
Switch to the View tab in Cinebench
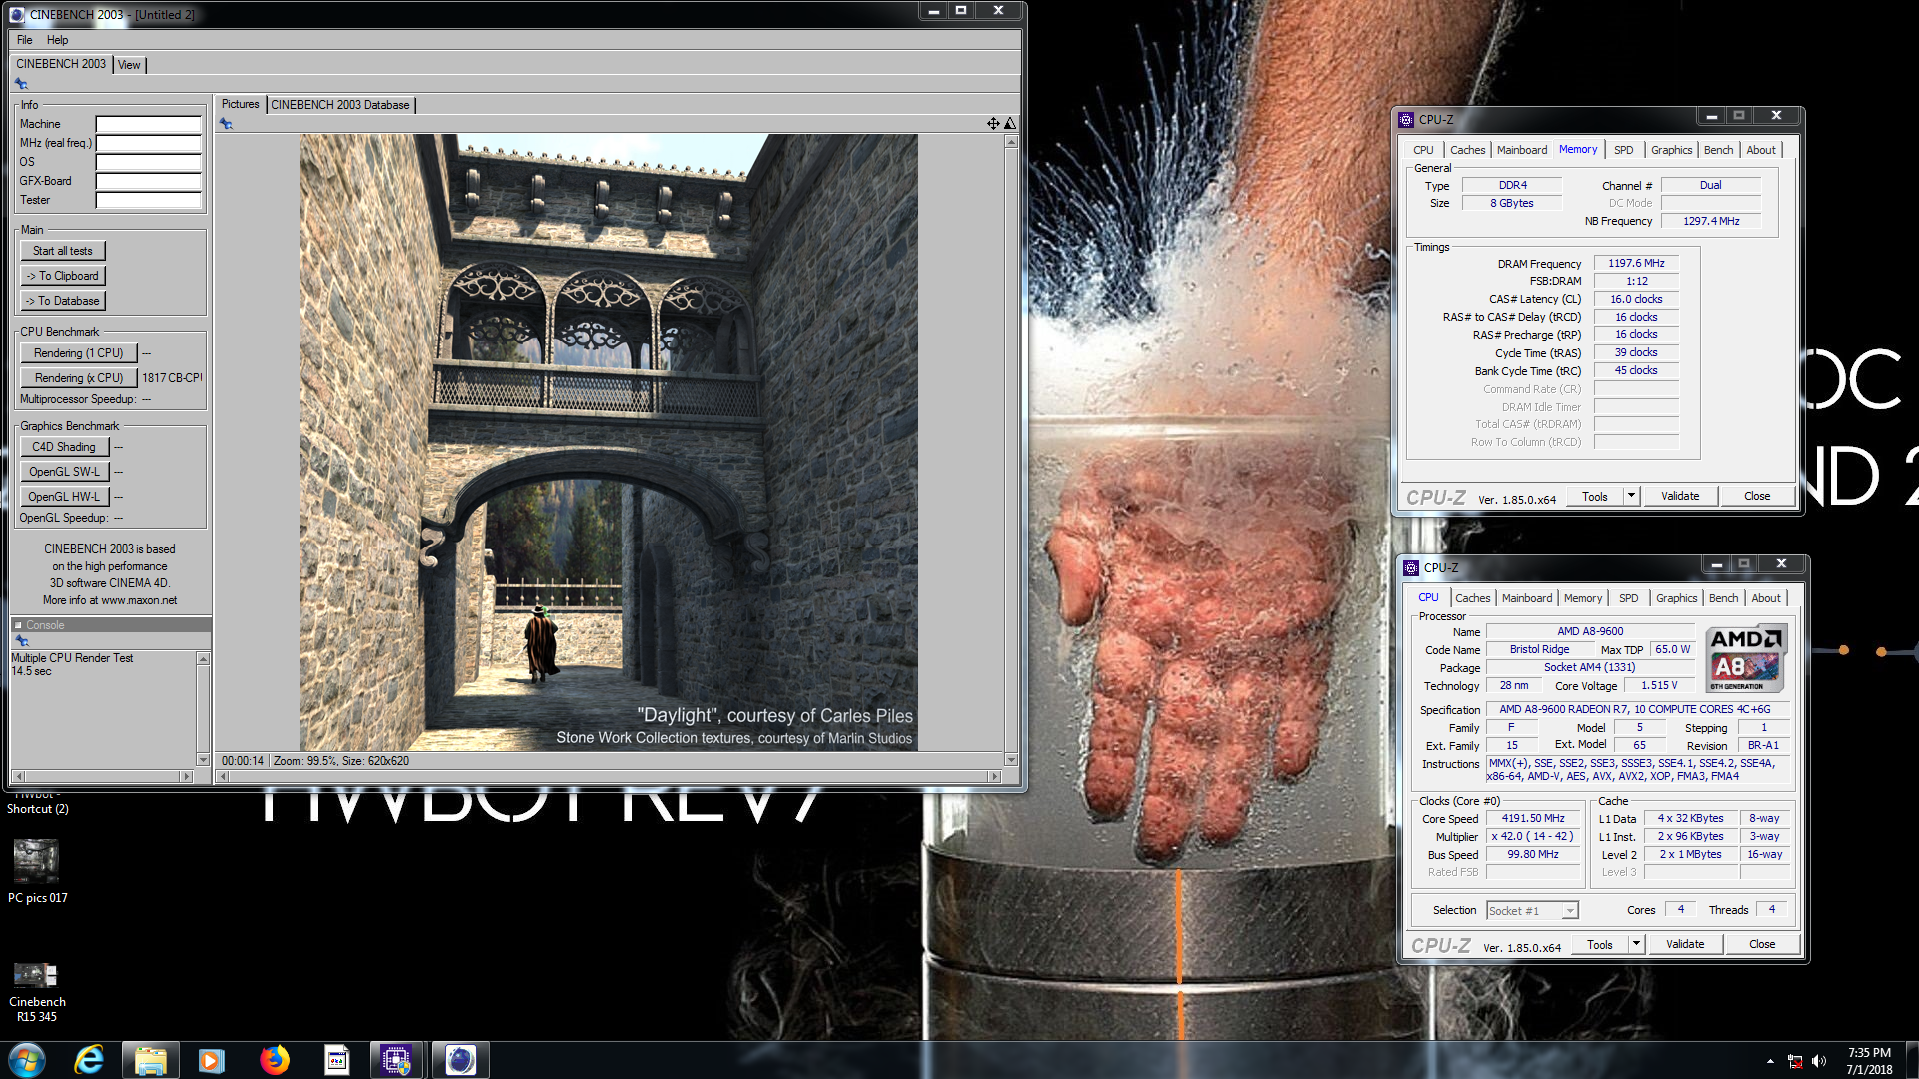[129, 65]
